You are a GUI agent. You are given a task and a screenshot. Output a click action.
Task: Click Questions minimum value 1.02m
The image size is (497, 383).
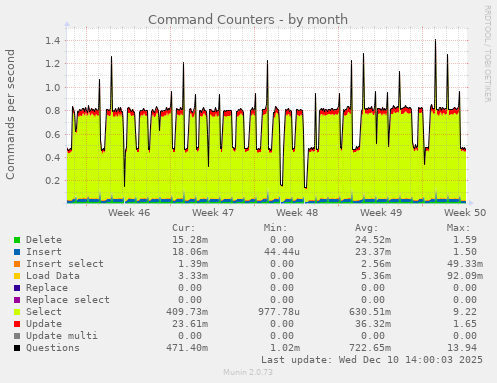click(285, 348)
